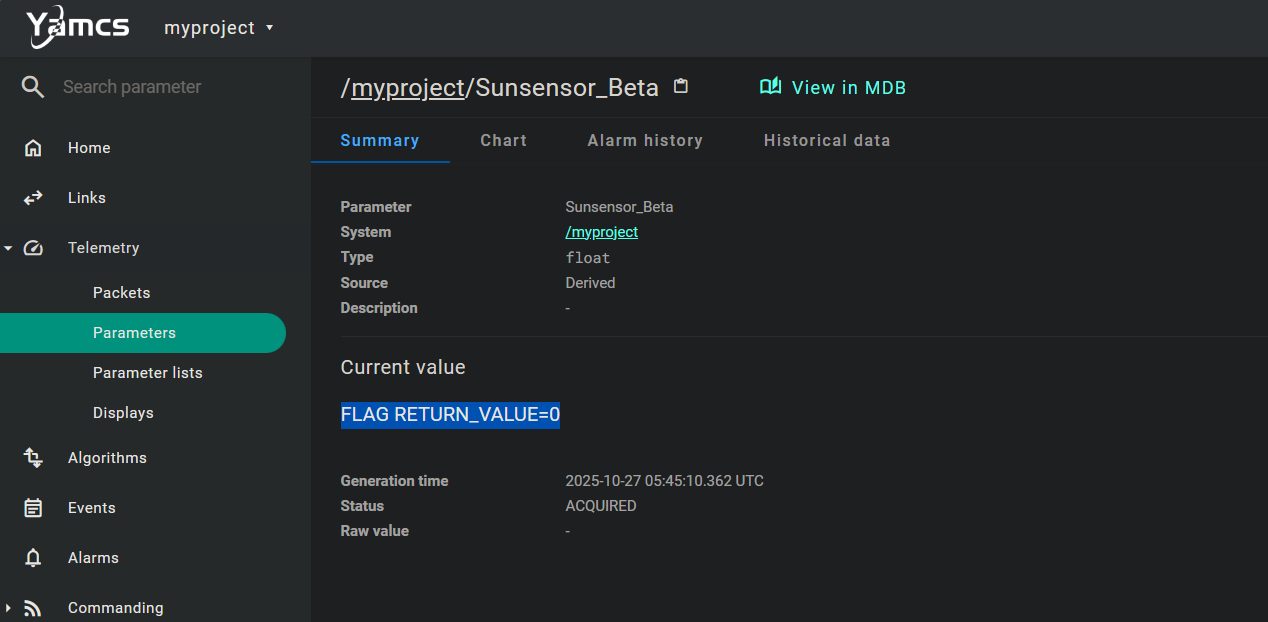Open Parameter lists in sidebar
Screen dimensions: 1268x622
(147, 373)
